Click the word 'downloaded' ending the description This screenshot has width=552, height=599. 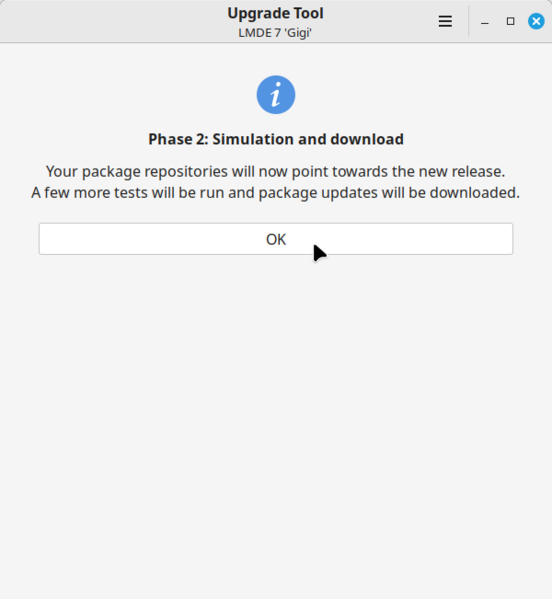475,193
